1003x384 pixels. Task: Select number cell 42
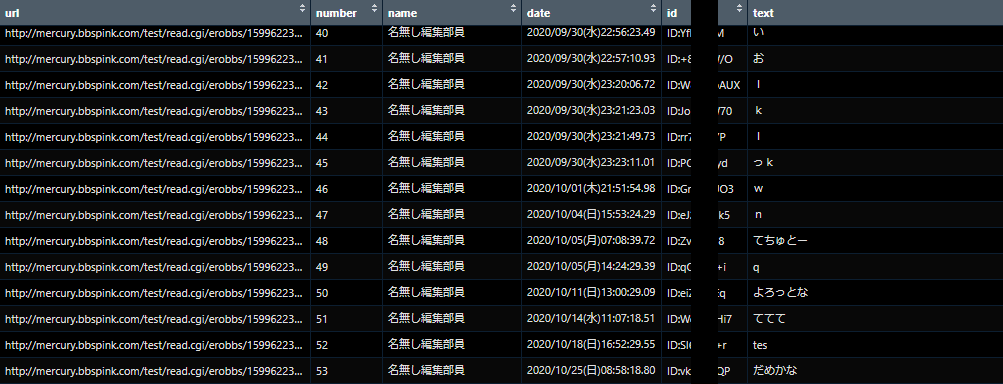pyautogui.click(x=347, y=85)
